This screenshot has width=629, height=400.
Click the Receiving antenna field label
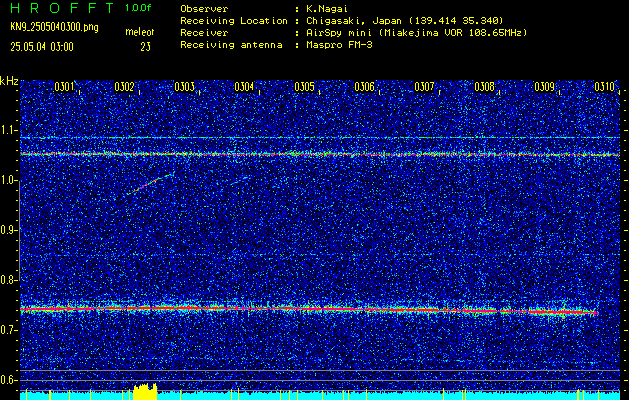click(231, 45)
